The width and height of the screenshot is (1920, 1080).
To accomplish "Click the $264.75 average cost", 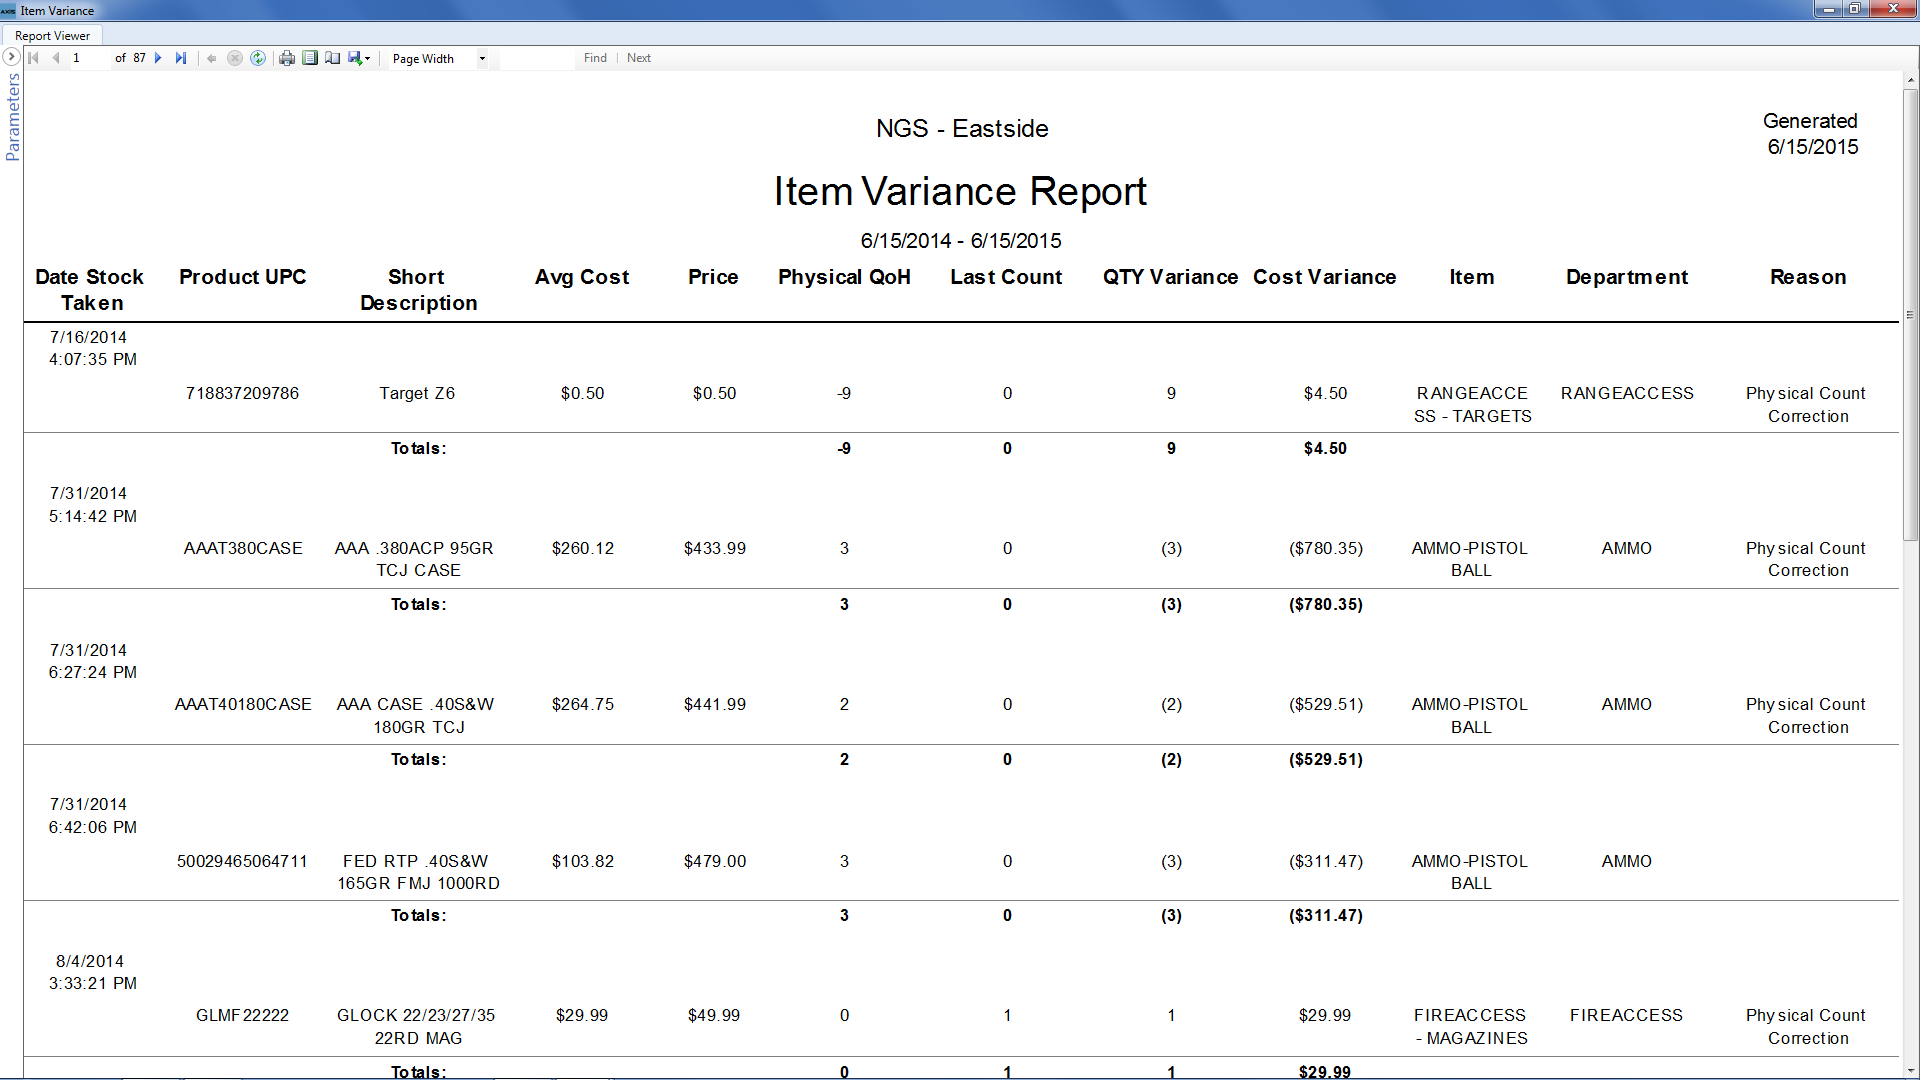I will click(583, 704).
